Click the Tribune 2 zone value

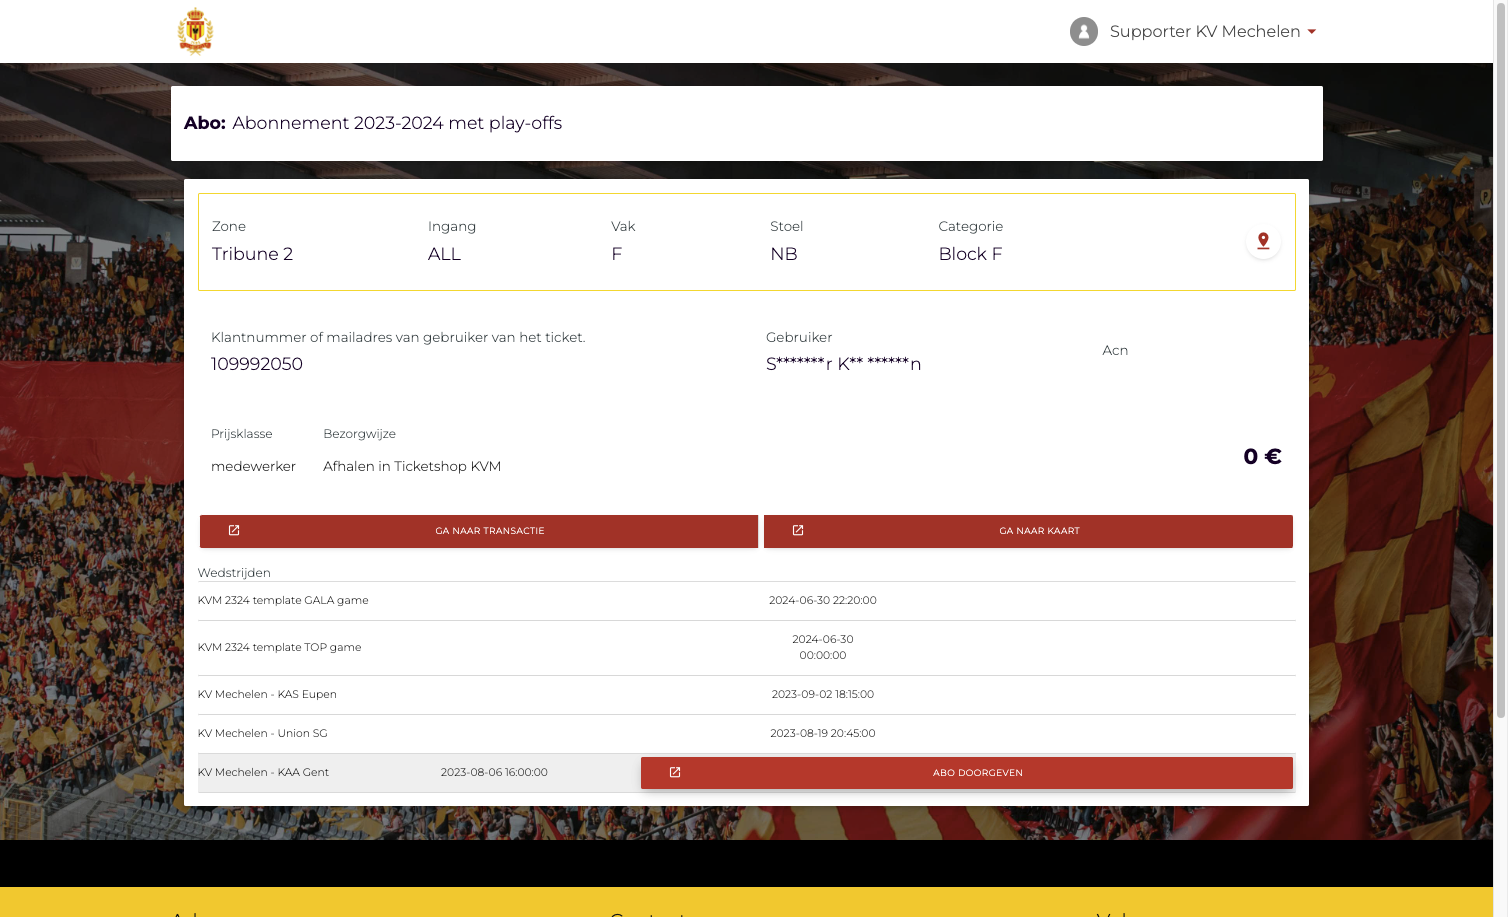[x=252, y=254]
